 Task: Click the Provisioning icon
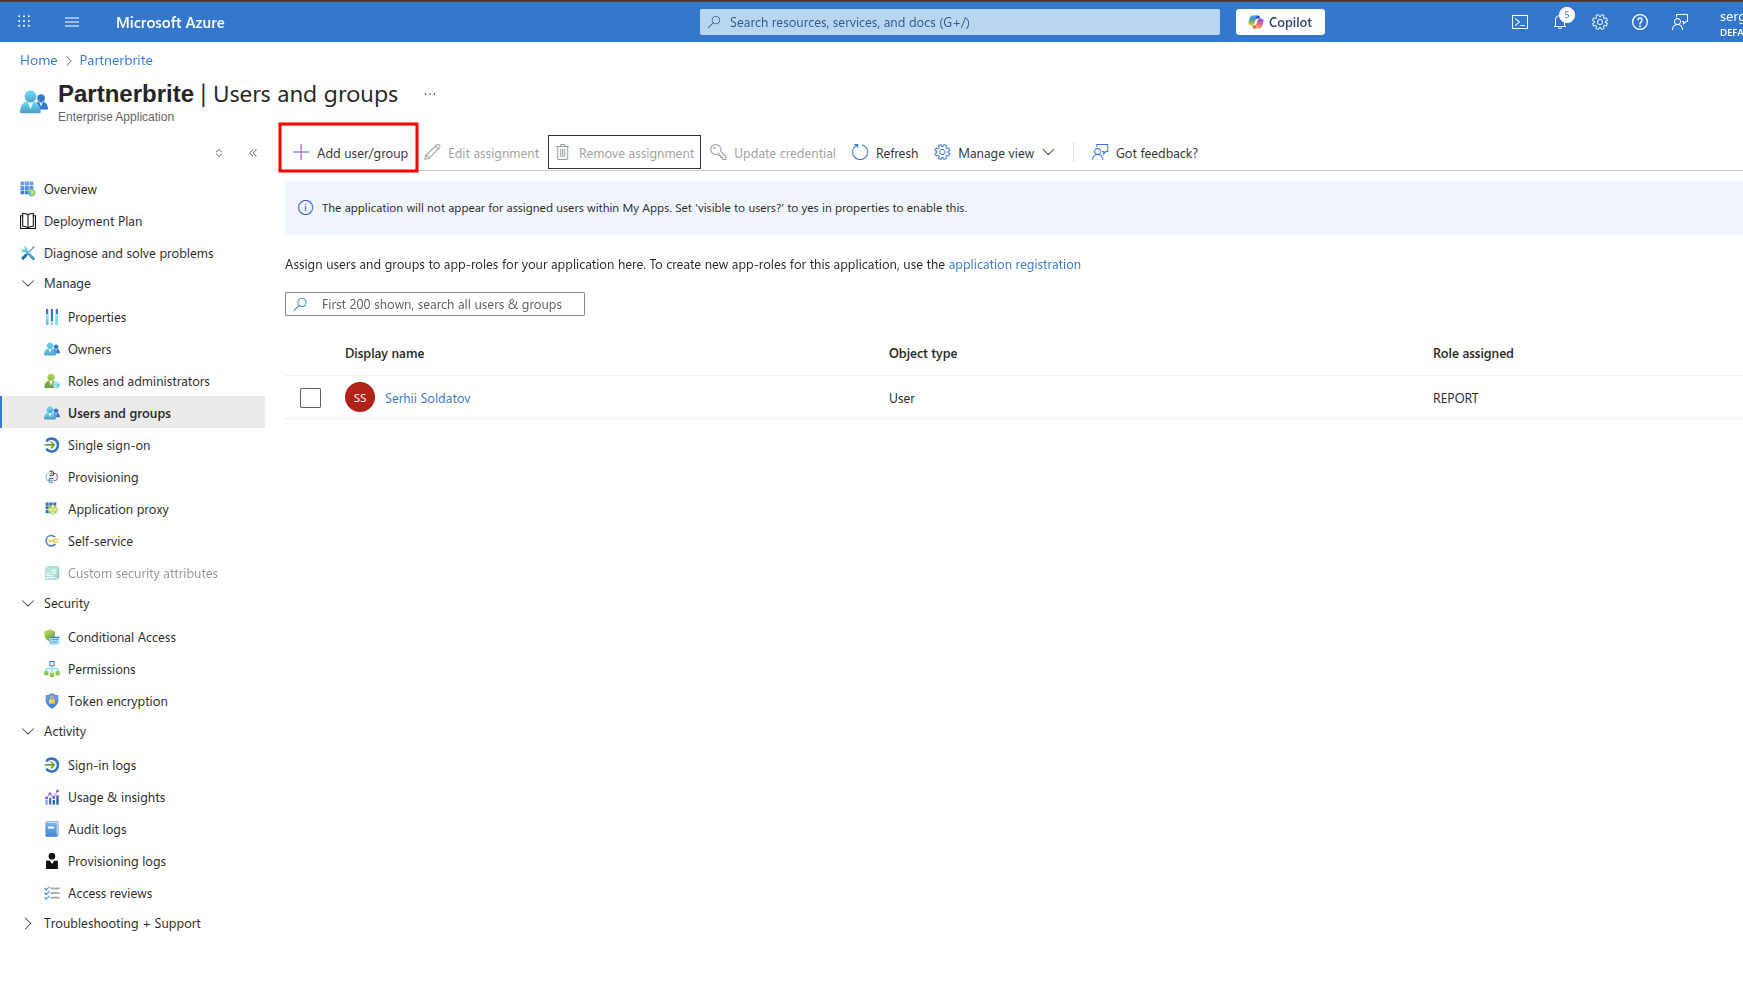(x=52, y=477)
